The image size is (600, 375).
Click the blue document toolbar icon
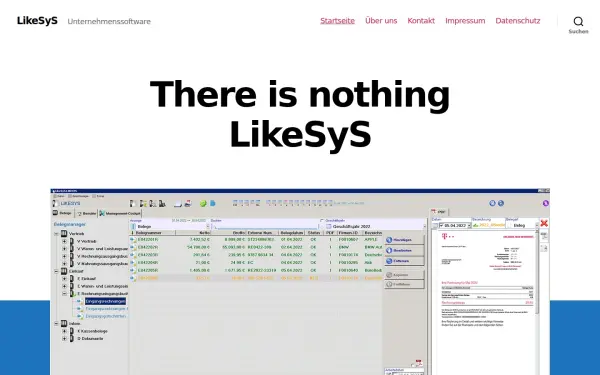tap(213, 204)
